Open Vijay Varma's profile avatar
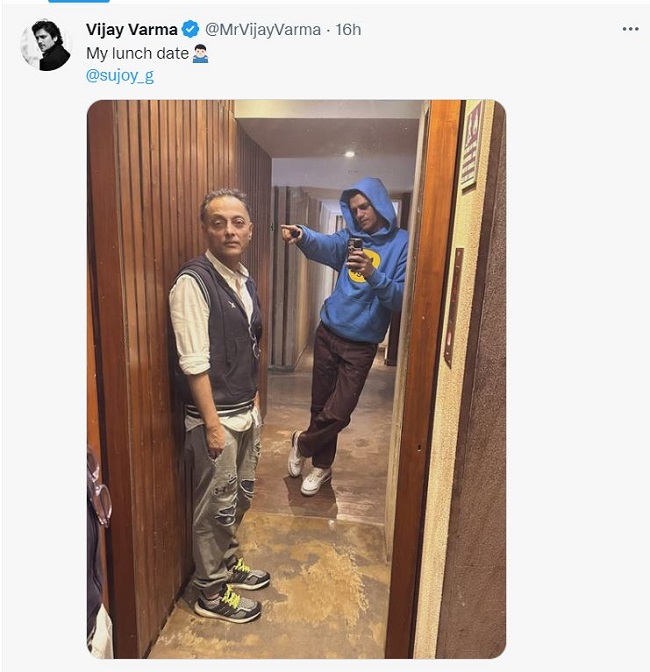Screen dimensions: 650x672 point(46,45)
